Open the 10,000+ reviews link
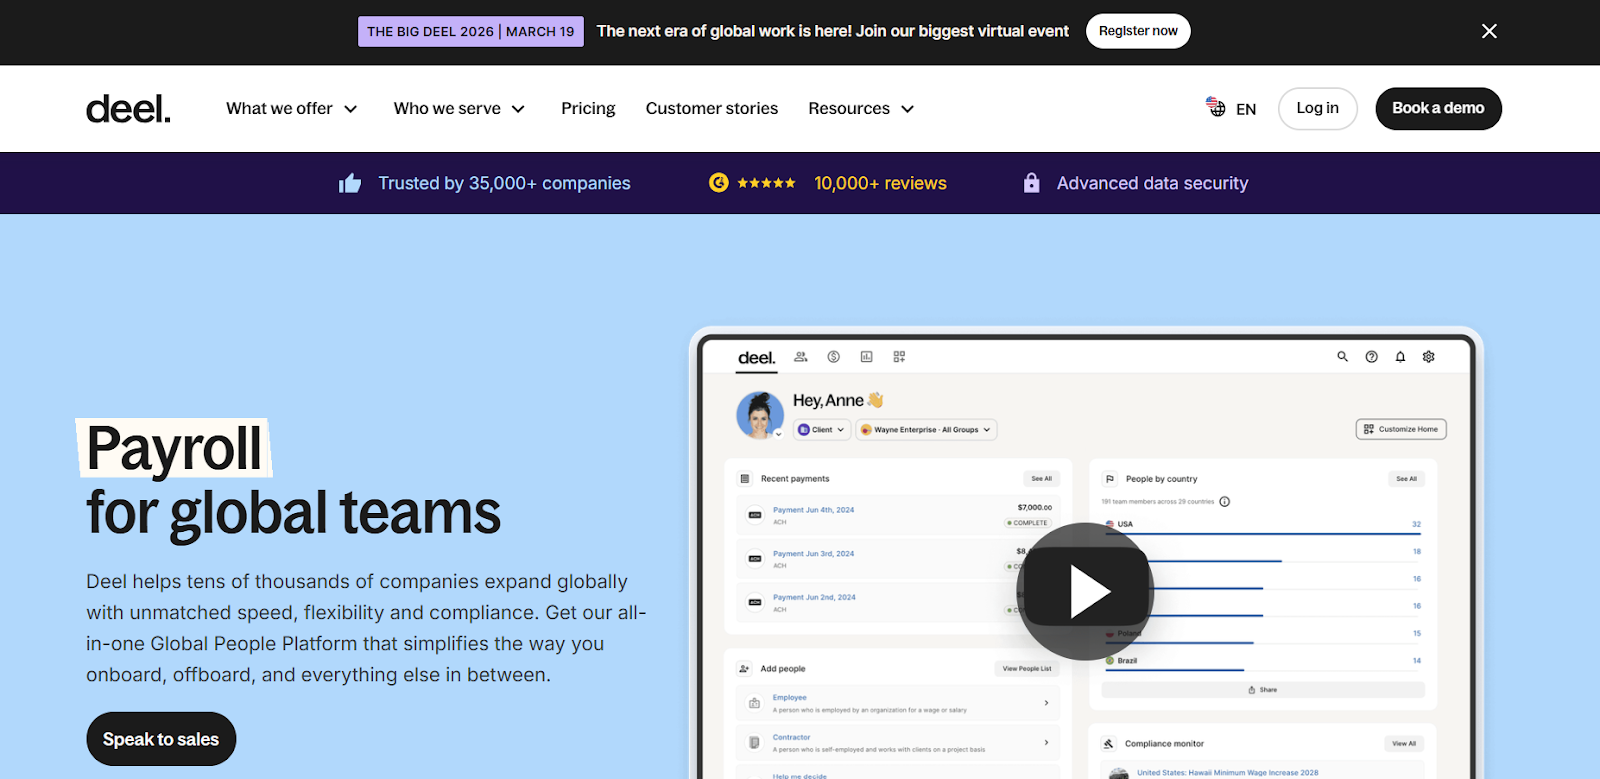 880,183
